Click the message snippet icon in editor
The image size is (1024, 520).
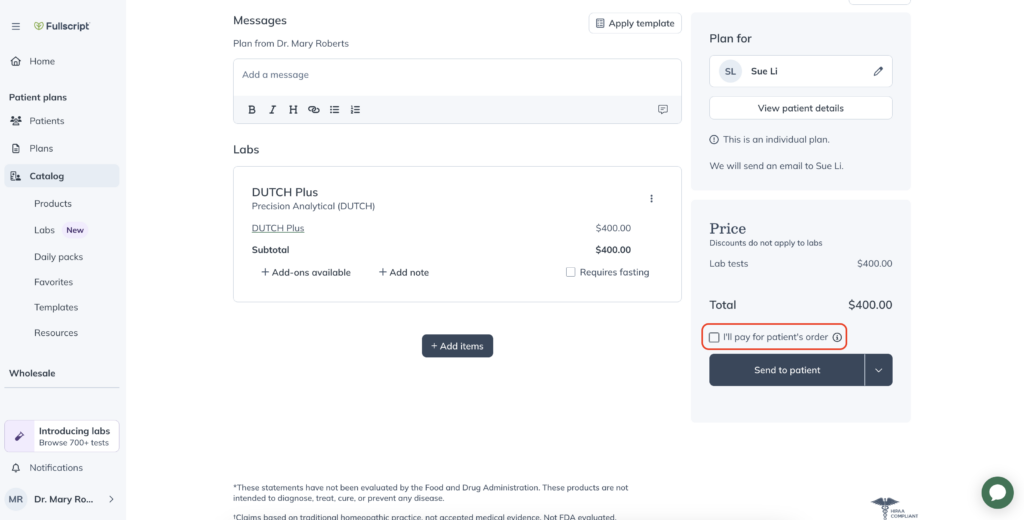coord(663,110)
